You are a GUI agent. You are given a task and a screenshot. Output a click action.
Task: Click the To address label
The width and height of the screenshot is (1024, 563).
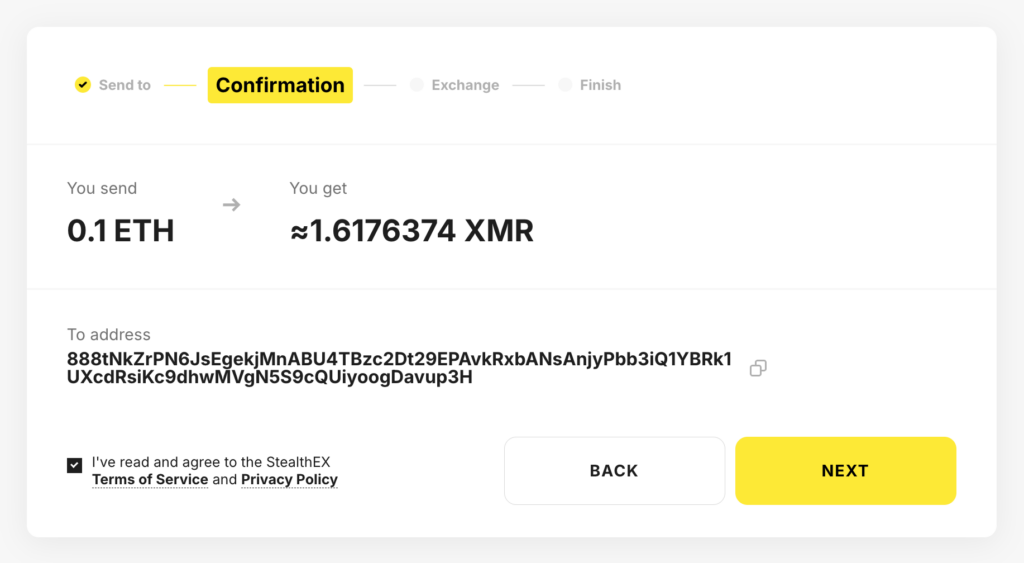[x=109, y=335]
